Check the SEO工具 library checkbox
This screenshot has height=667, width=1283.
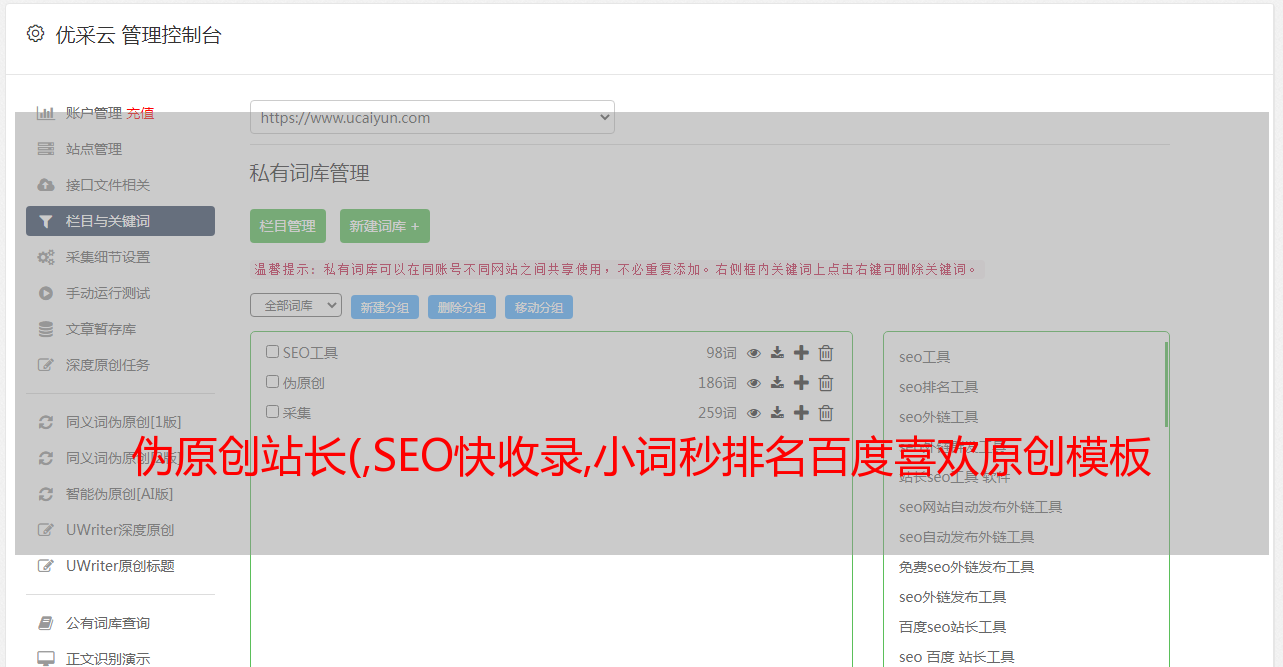click(272, 352)
